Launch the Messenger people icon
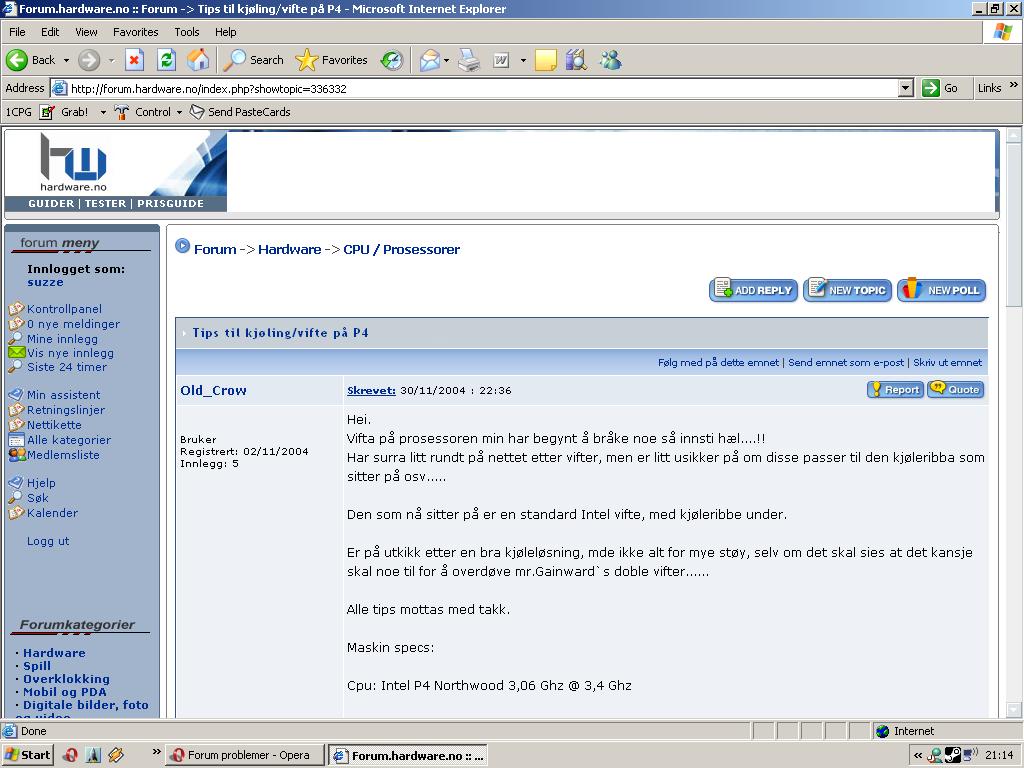Image resolution: width=1024 pixels, height=768 pixels. (611, 60)
